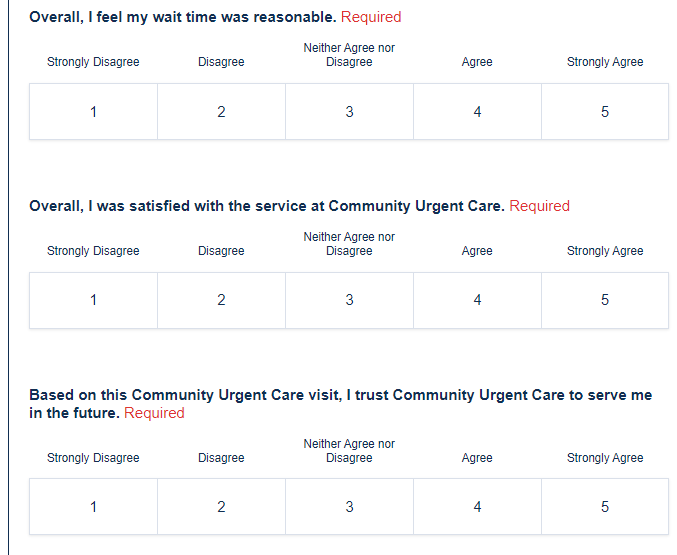
Task: Click Agree label above future trust scale
Action: pyautogui.click(x=477, y=458)
